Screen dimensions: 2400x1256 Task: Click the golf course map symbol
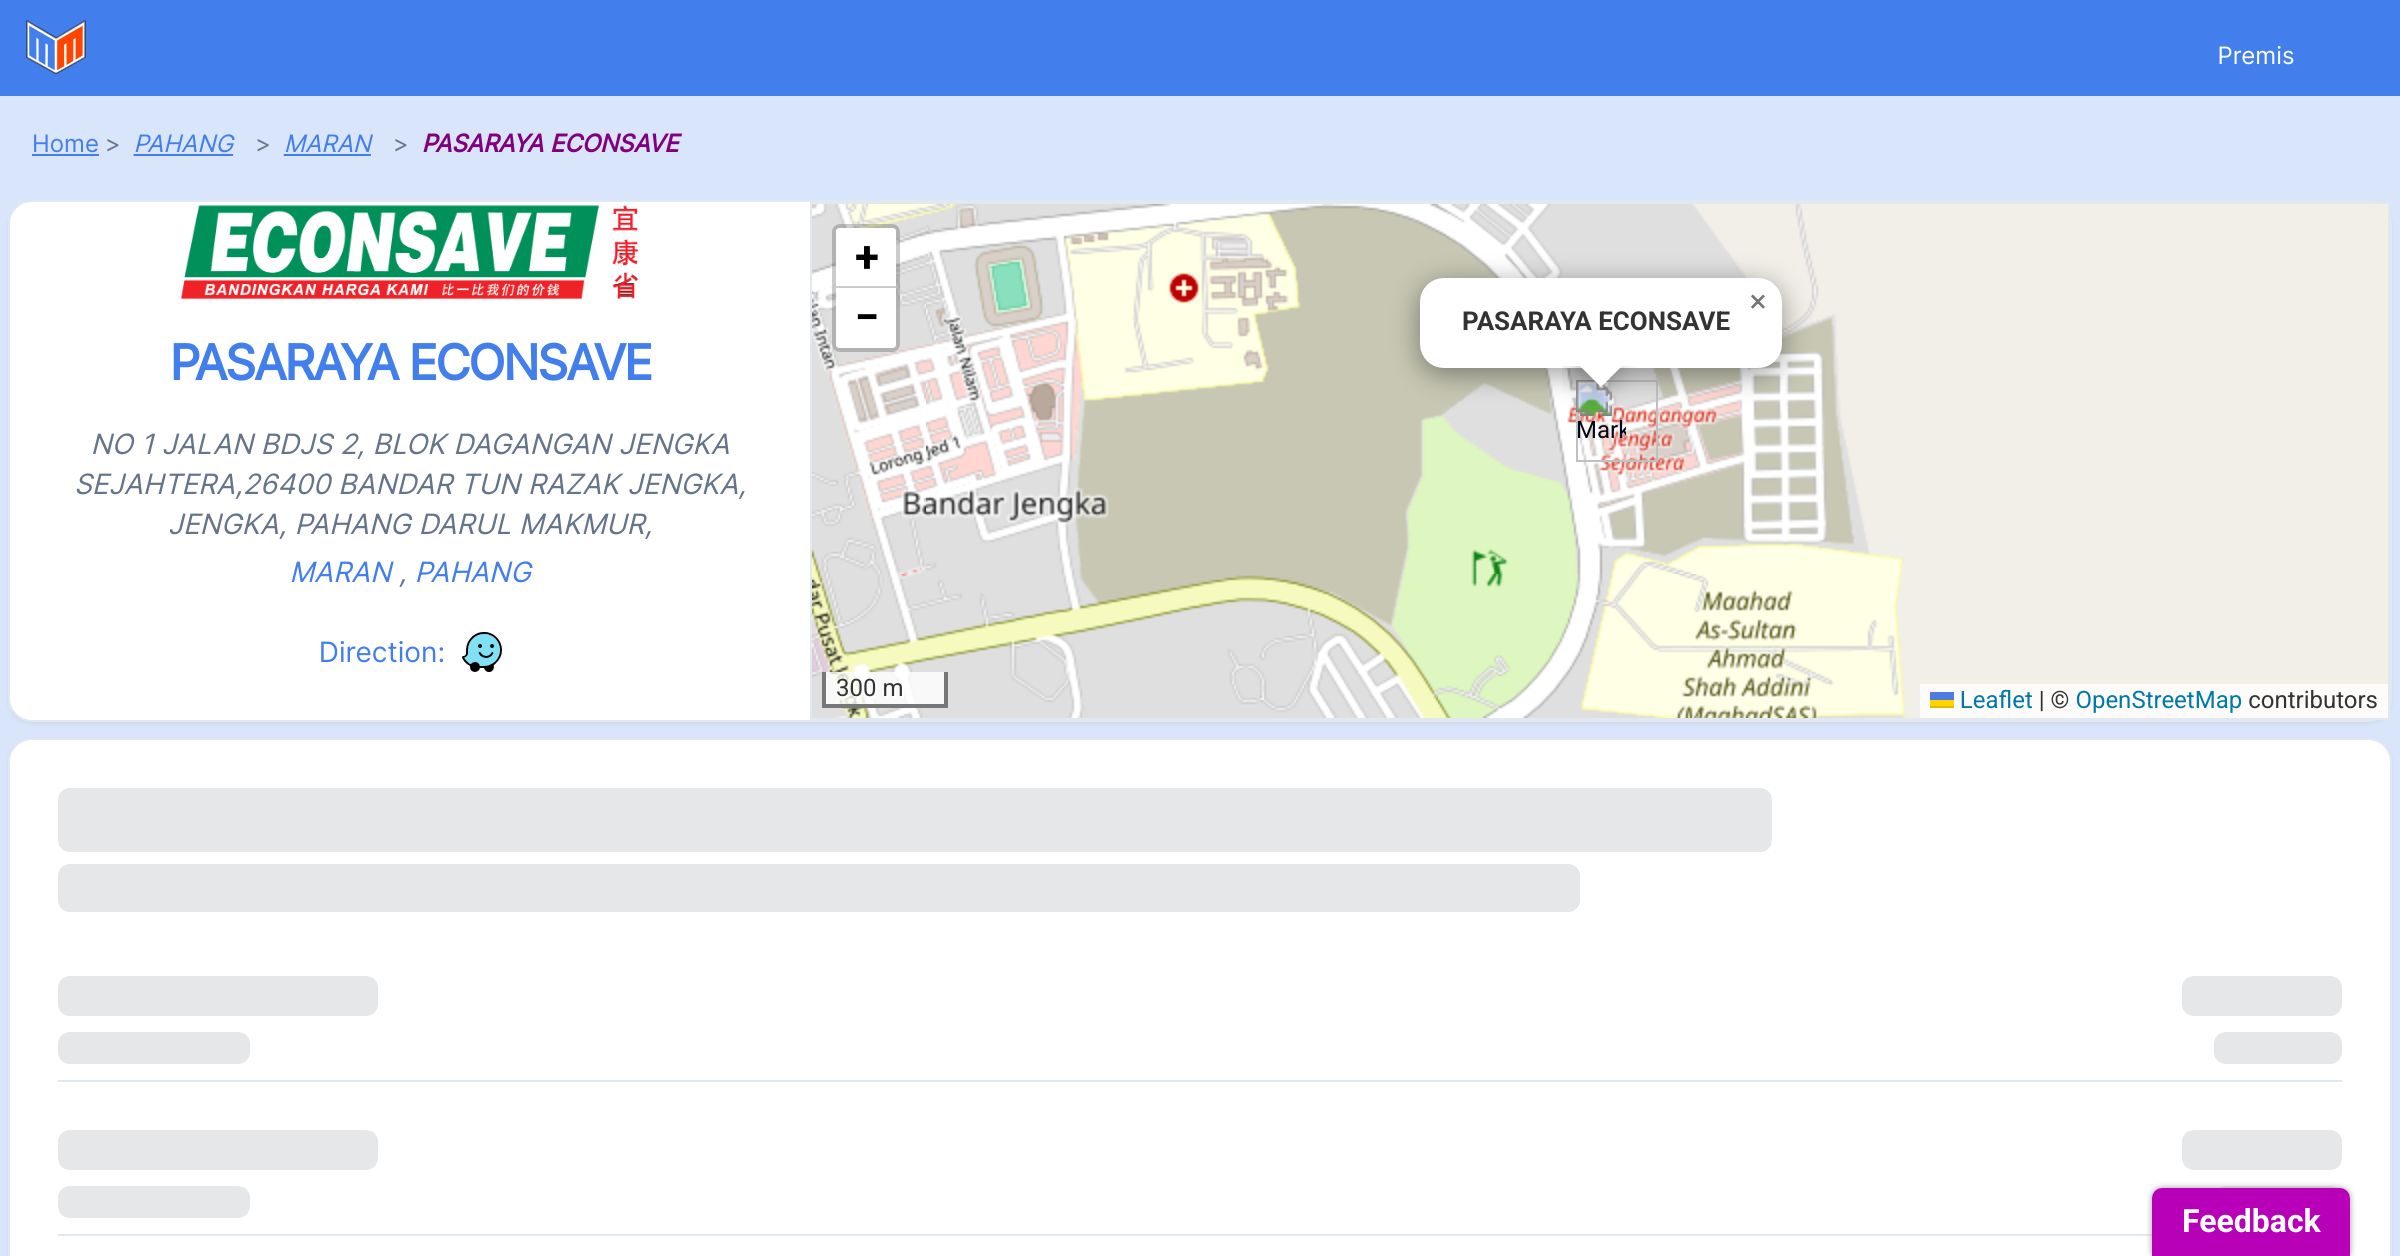[1488, 568]
